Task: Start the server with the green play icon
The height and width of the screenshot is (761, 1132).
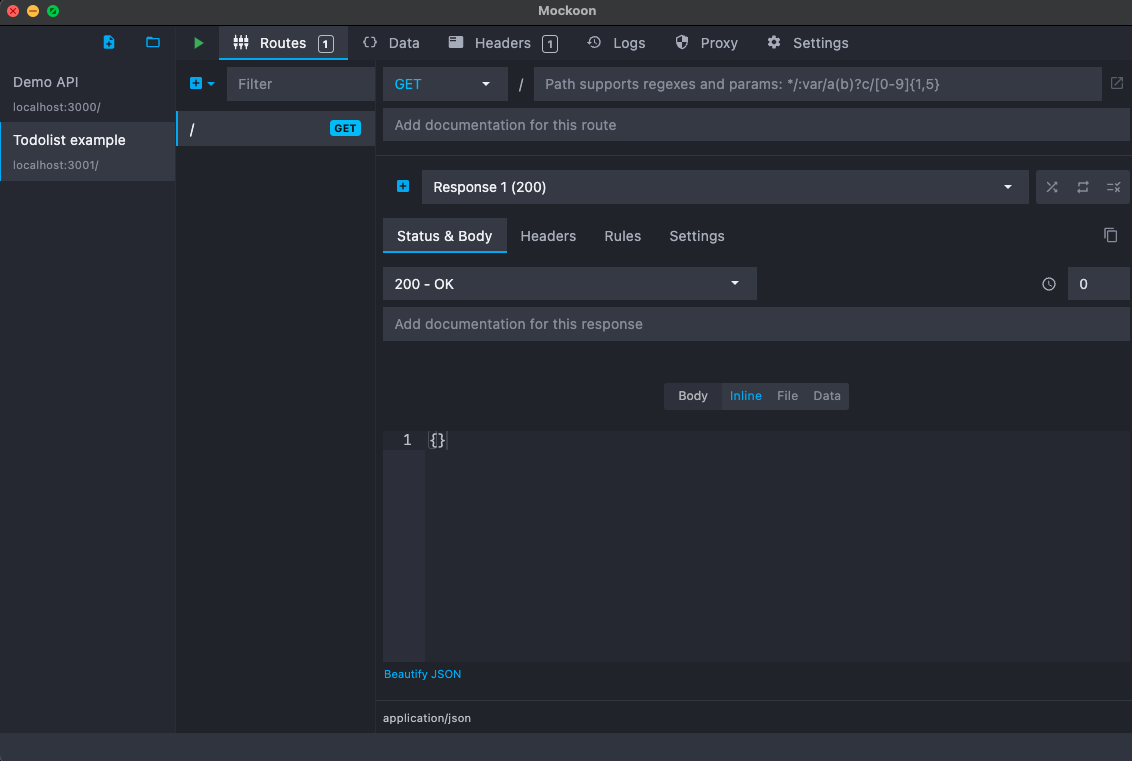Action: point(199,43)
